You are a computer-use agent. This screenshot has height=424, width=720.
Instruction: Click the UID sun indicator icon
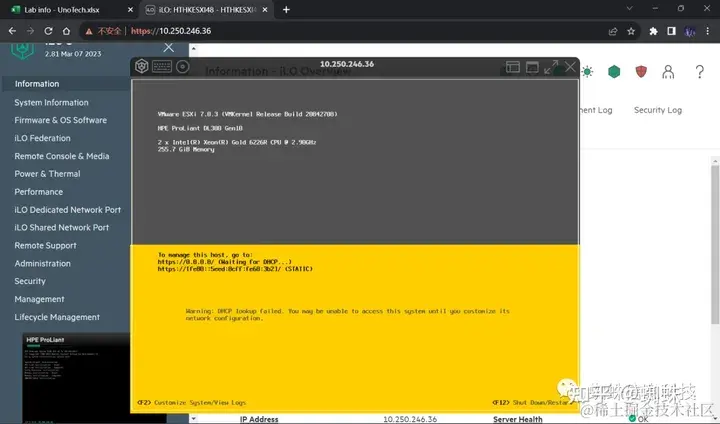tap(587, 72)
